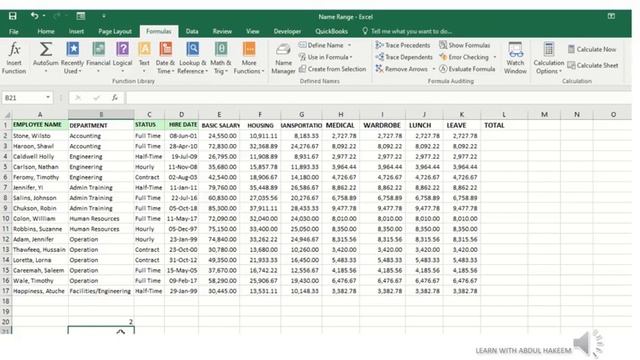Select hire date cell 11-May-17
This screenshot has width=640, height=360.
click(x=181, y=218)
